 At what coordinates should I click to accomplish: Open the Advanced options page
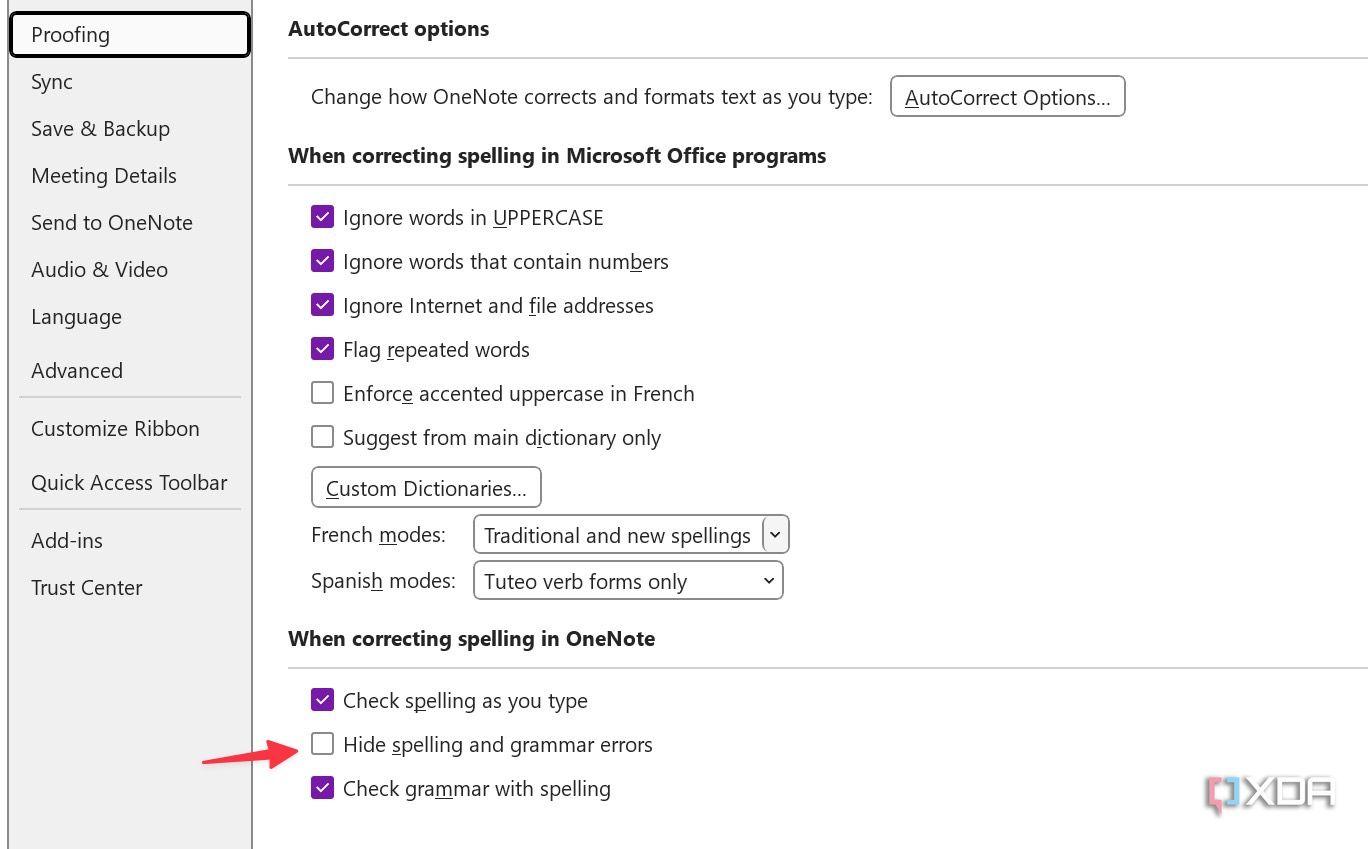pyautogui.click(x=77, y=370)
